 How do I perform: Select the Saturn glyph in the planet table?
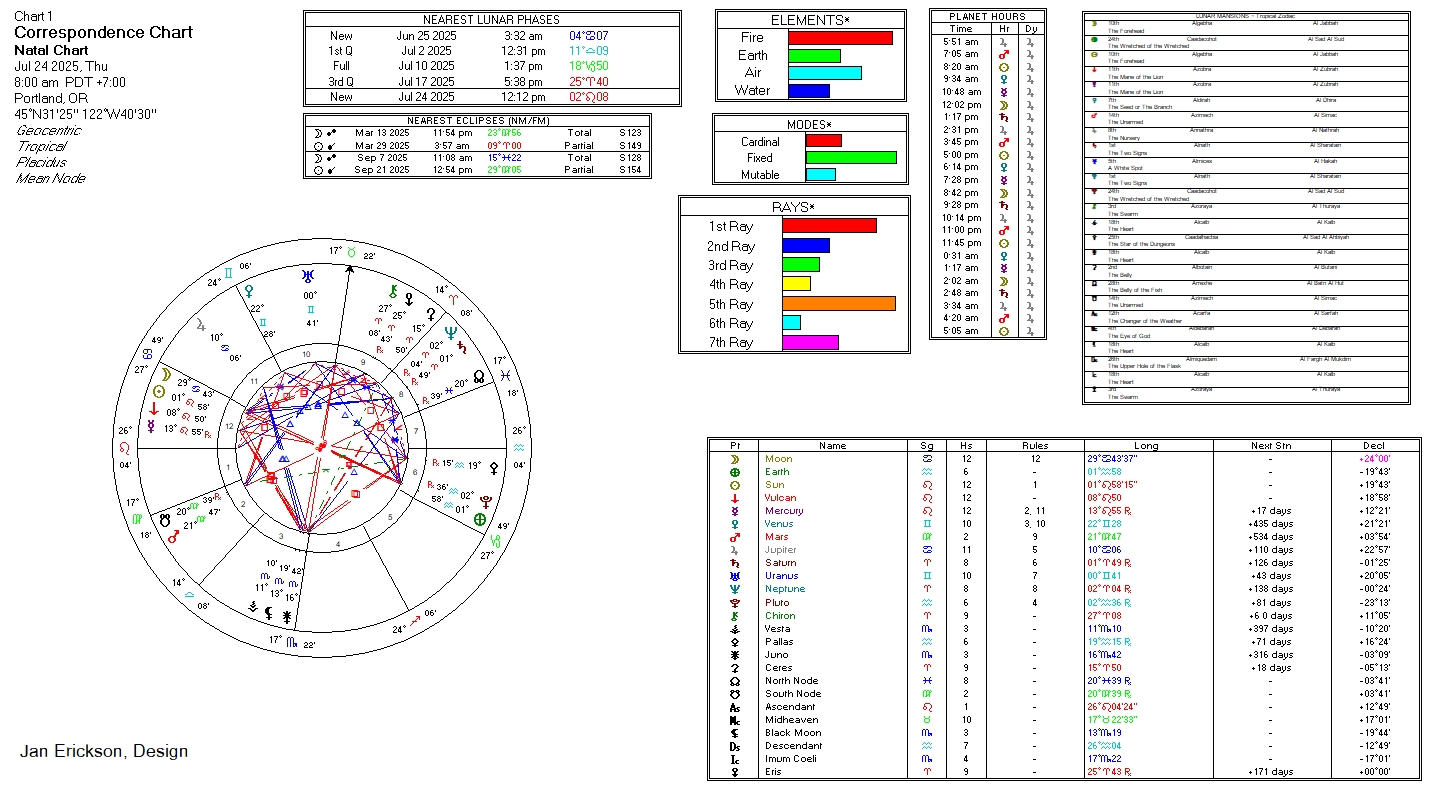point(734,563)
